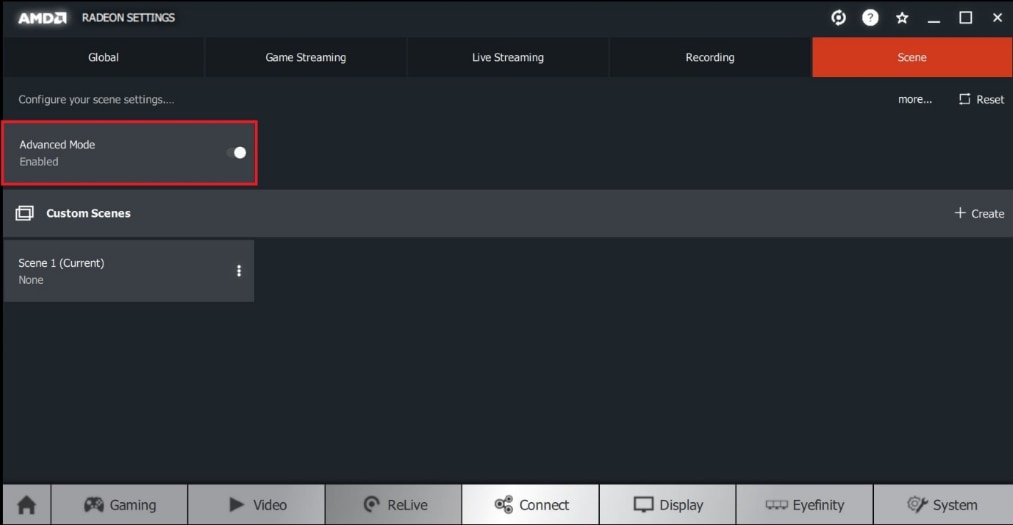Open the Help question mark icon
The height and width of the screenshot is (525, 1013).
pos(870,18)
